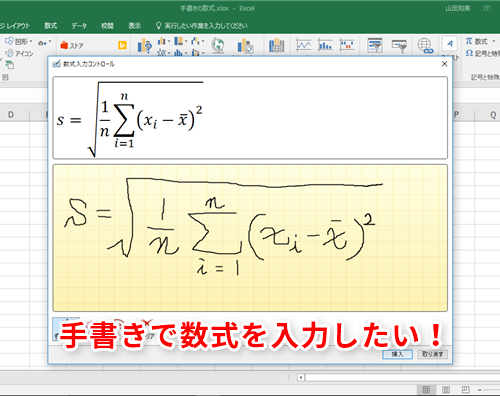Switch to the 校閲 ribbon tab
The width and height of the screenshot is (500, 396).
[107, 26]
